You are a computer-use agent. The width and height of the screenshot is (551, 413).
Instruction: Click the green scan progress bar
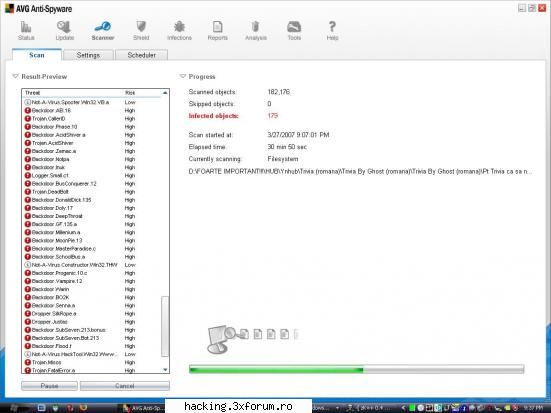pos(356,369)
